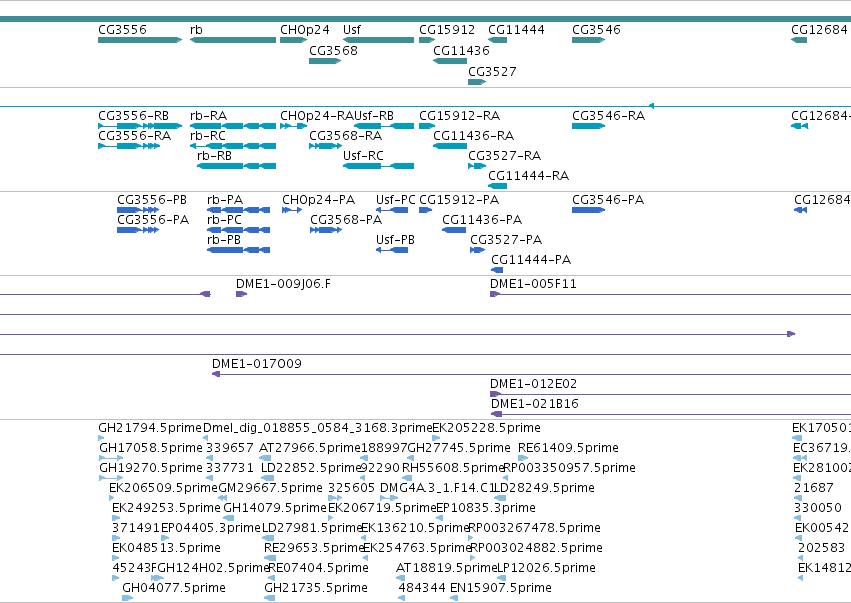Select the CG15912 gene feature

[x=427, y=40]
